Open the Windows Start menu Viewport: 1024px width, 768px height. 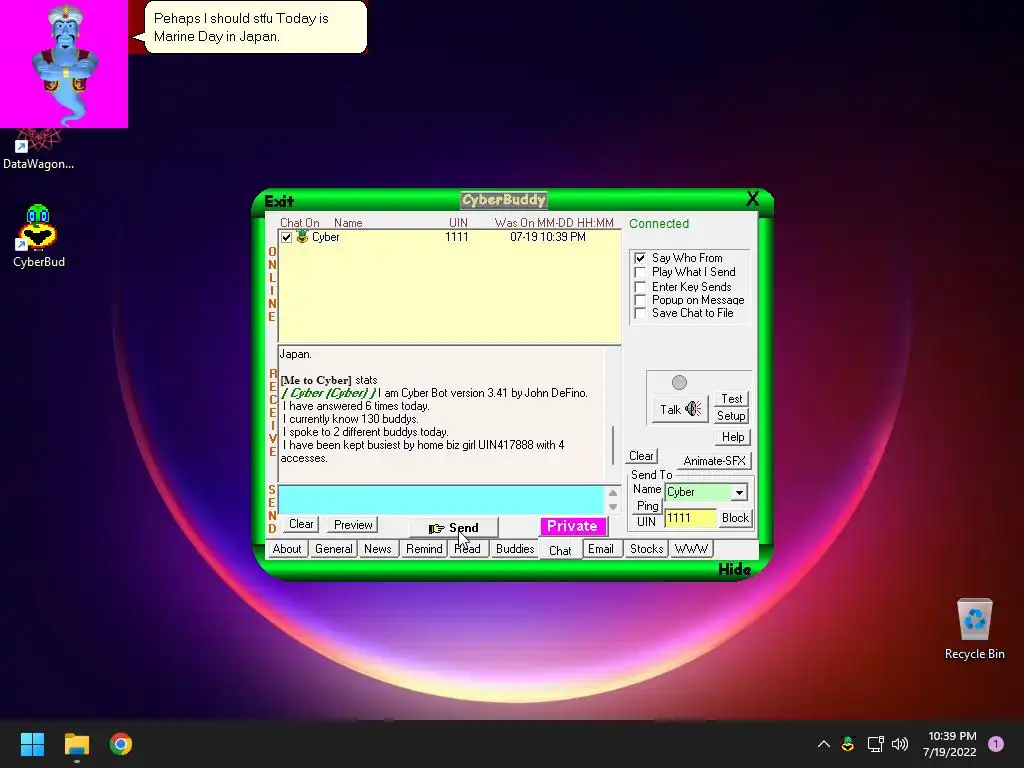pos(32,744)
